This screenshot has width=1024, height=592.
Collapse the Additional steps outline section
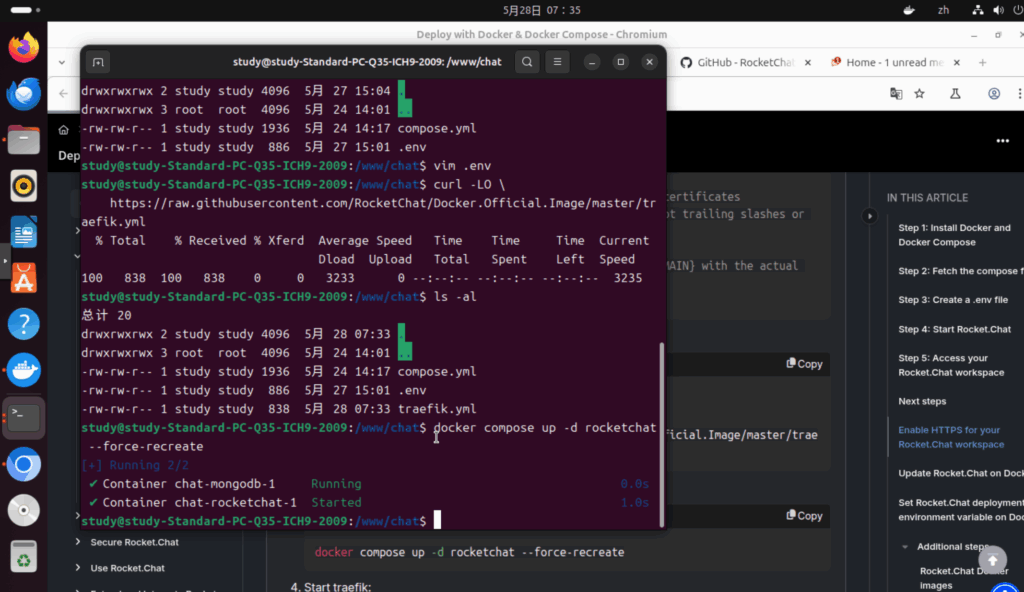click(905, 547)
